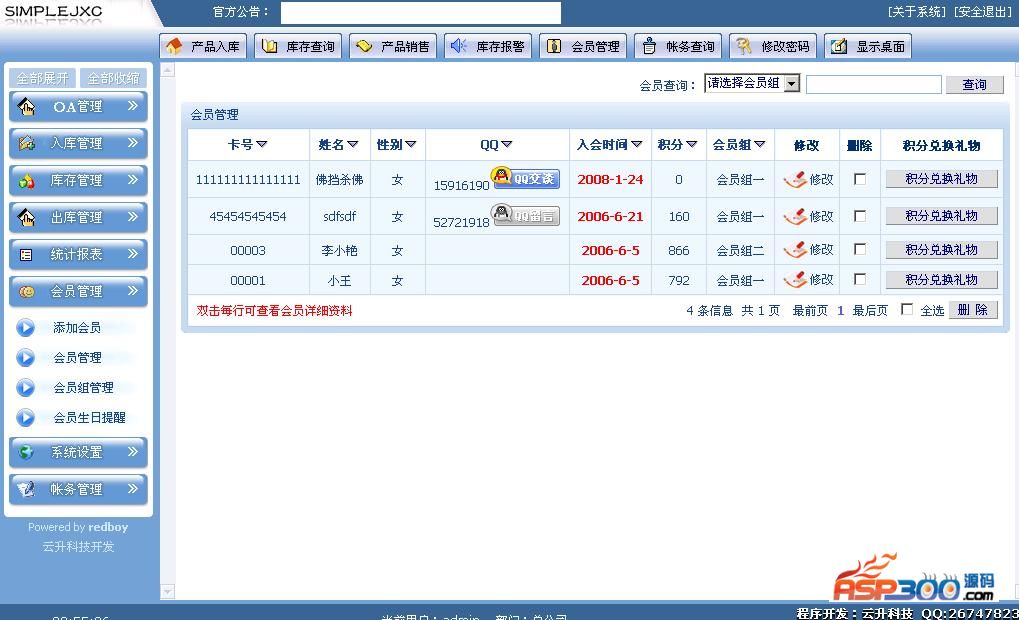Sort by QQ column arrow

[x=507, y=144]
